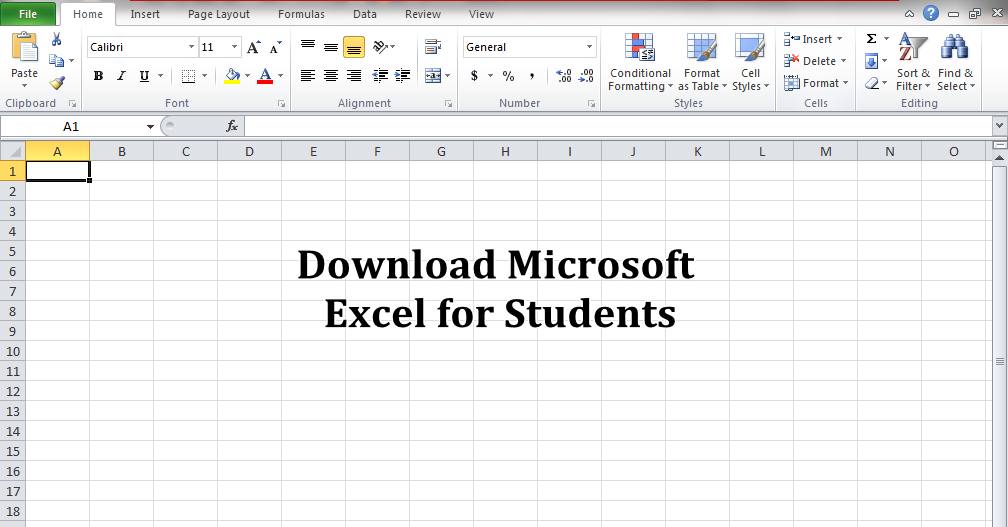Open the Calibri font name dropdown
The width and height of the screenshot is (1008, 527).
191,47
